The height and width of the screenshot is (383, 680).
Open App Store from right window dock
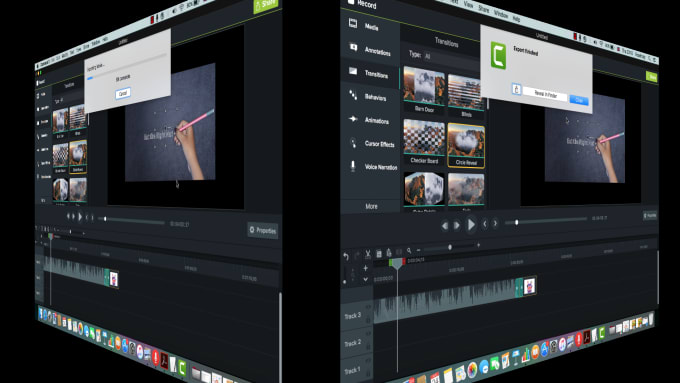(x=544, y=348)
